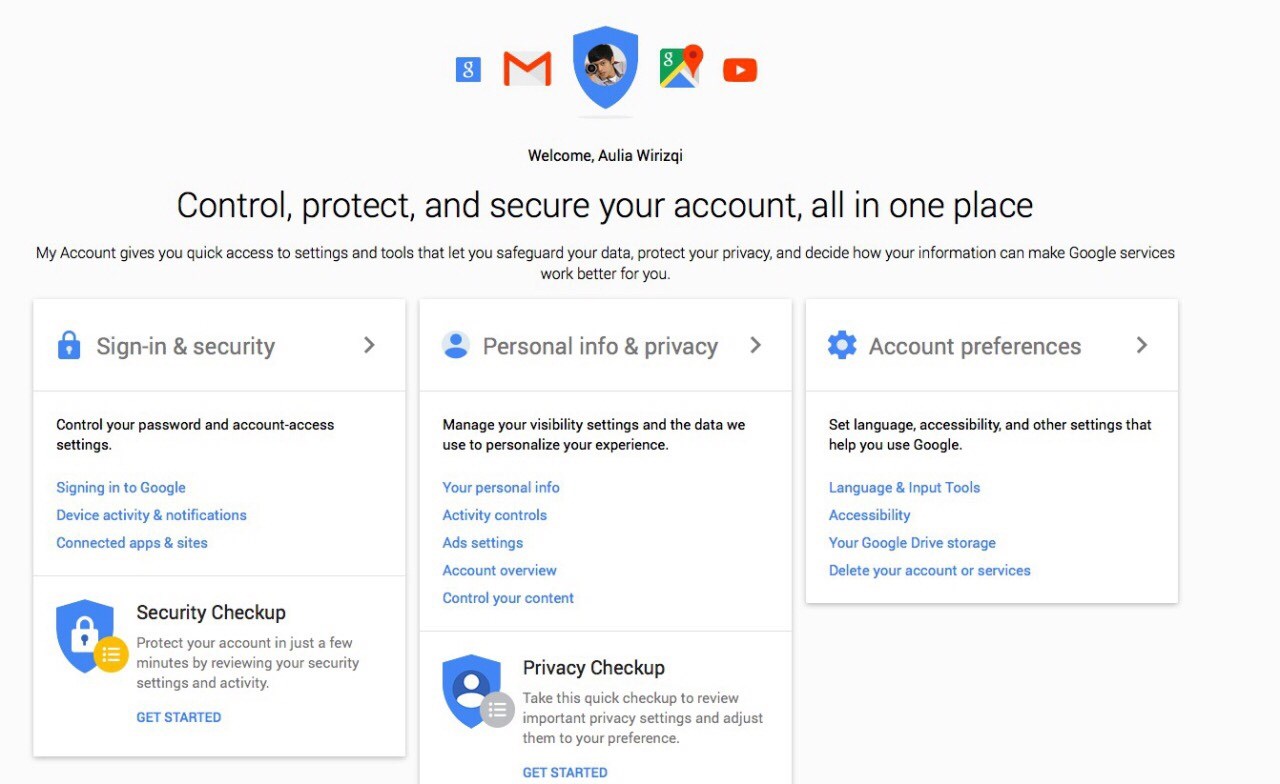Expand Personal info & privacy chevron
The width and height of the screenshot is (1280, 784).
tap(755, 345)
